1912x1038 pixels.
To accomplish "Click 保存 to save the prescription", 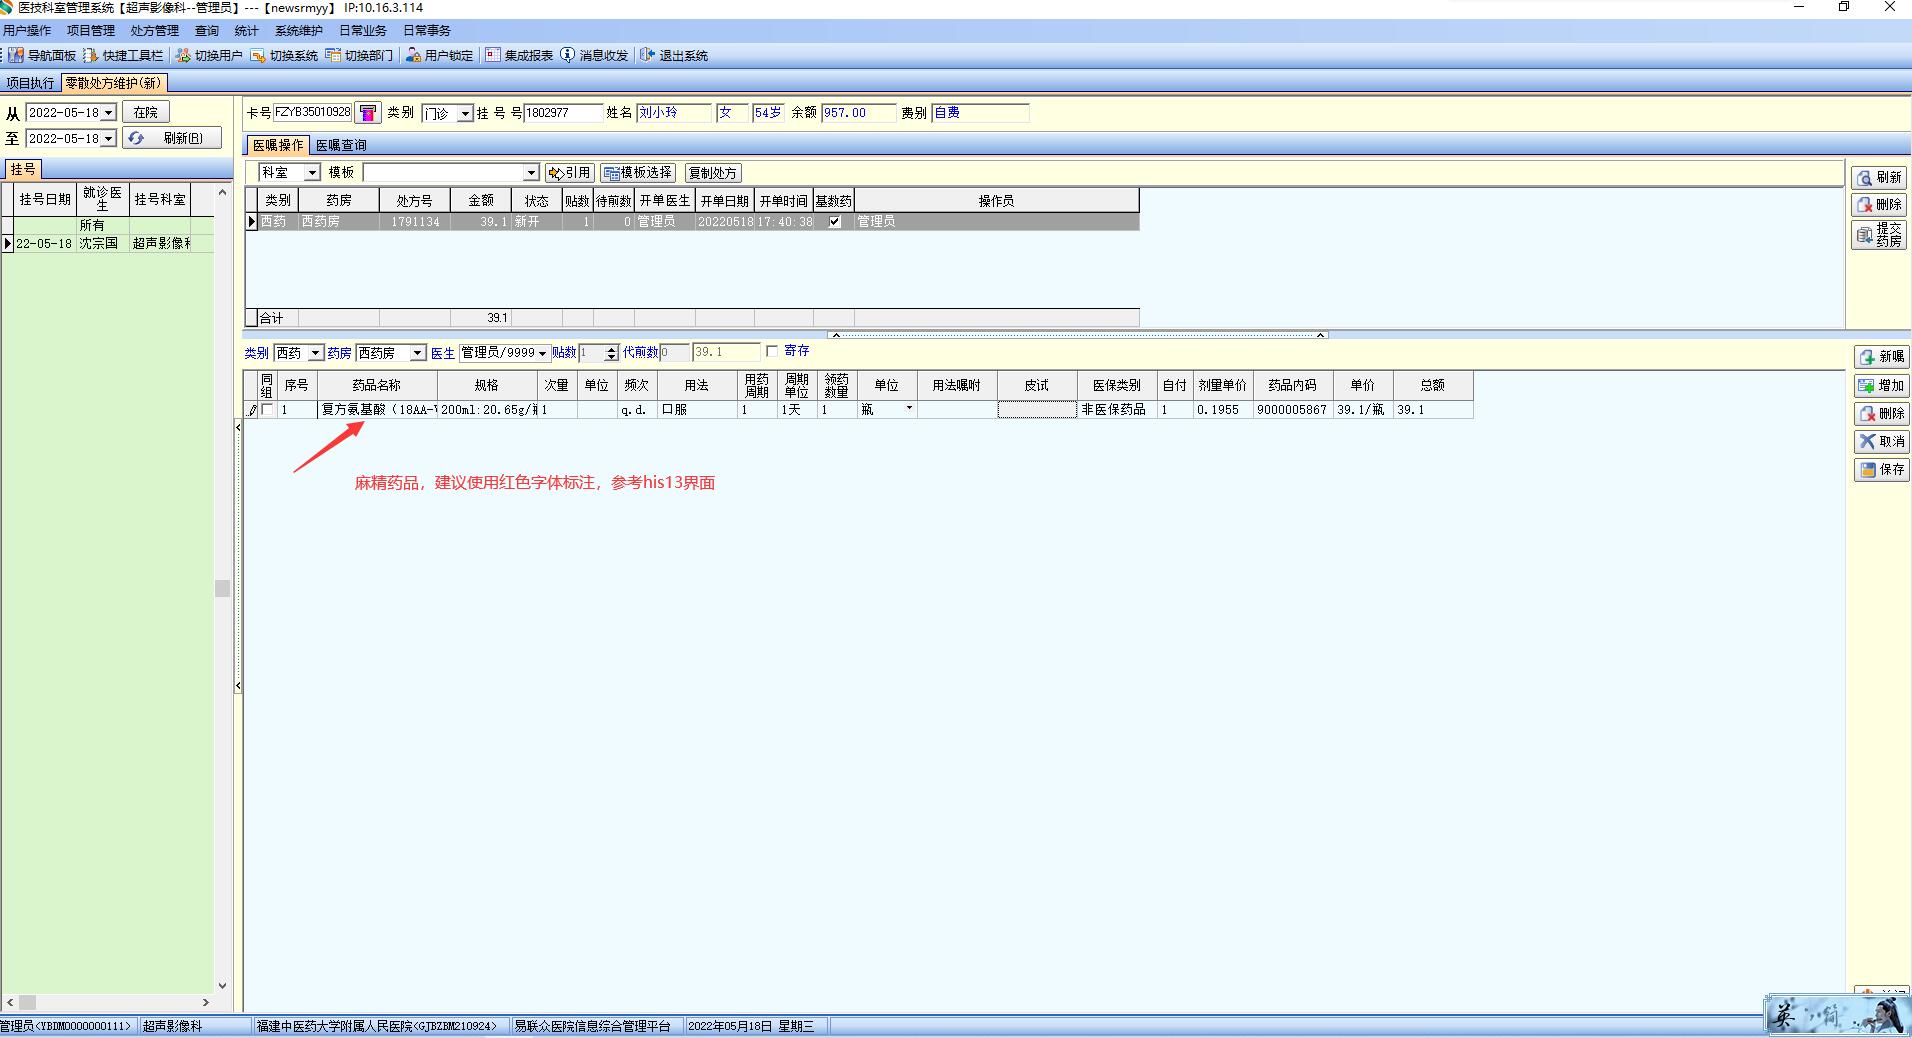I will click(1881, 469).
